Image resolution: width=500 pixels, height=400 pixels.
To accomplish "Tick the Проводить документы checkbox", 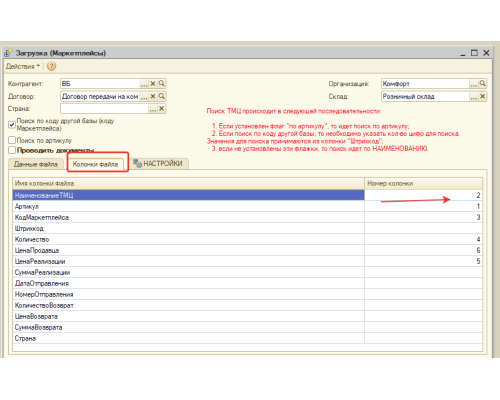I will pos(12,150).
